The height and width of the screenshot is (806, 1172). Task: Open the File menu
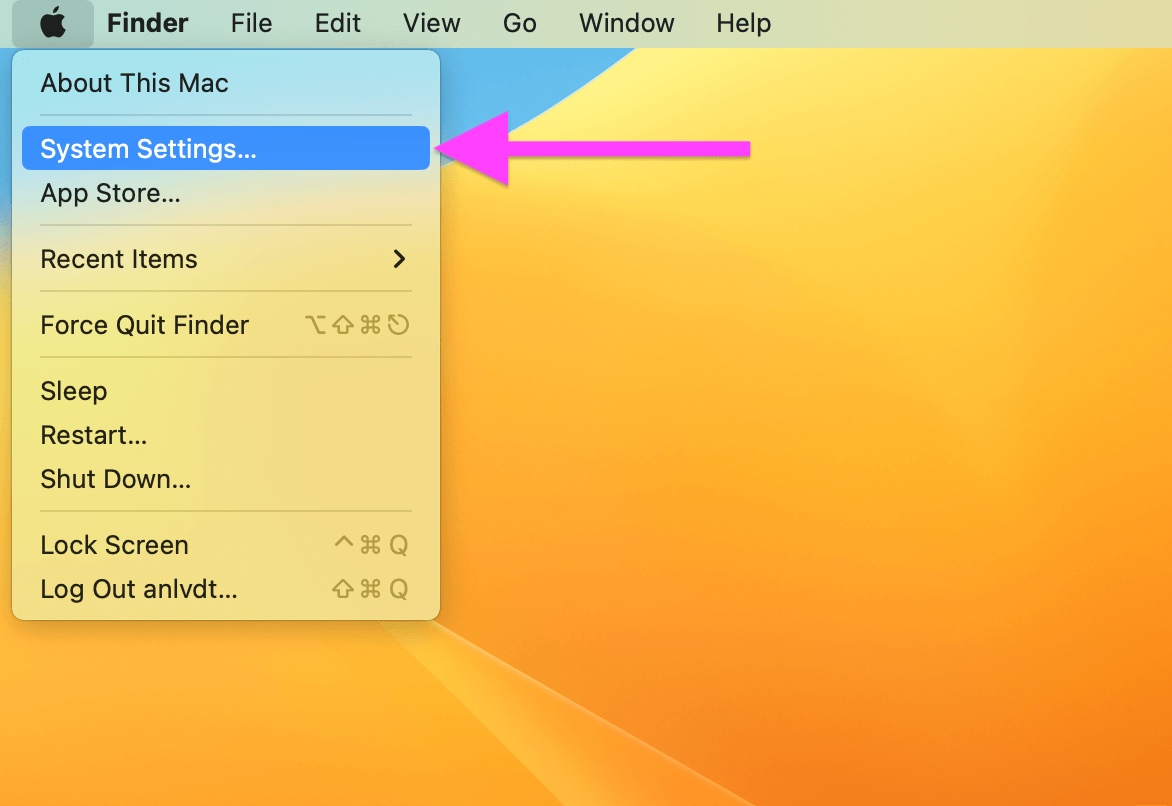(x=250, y=22)
